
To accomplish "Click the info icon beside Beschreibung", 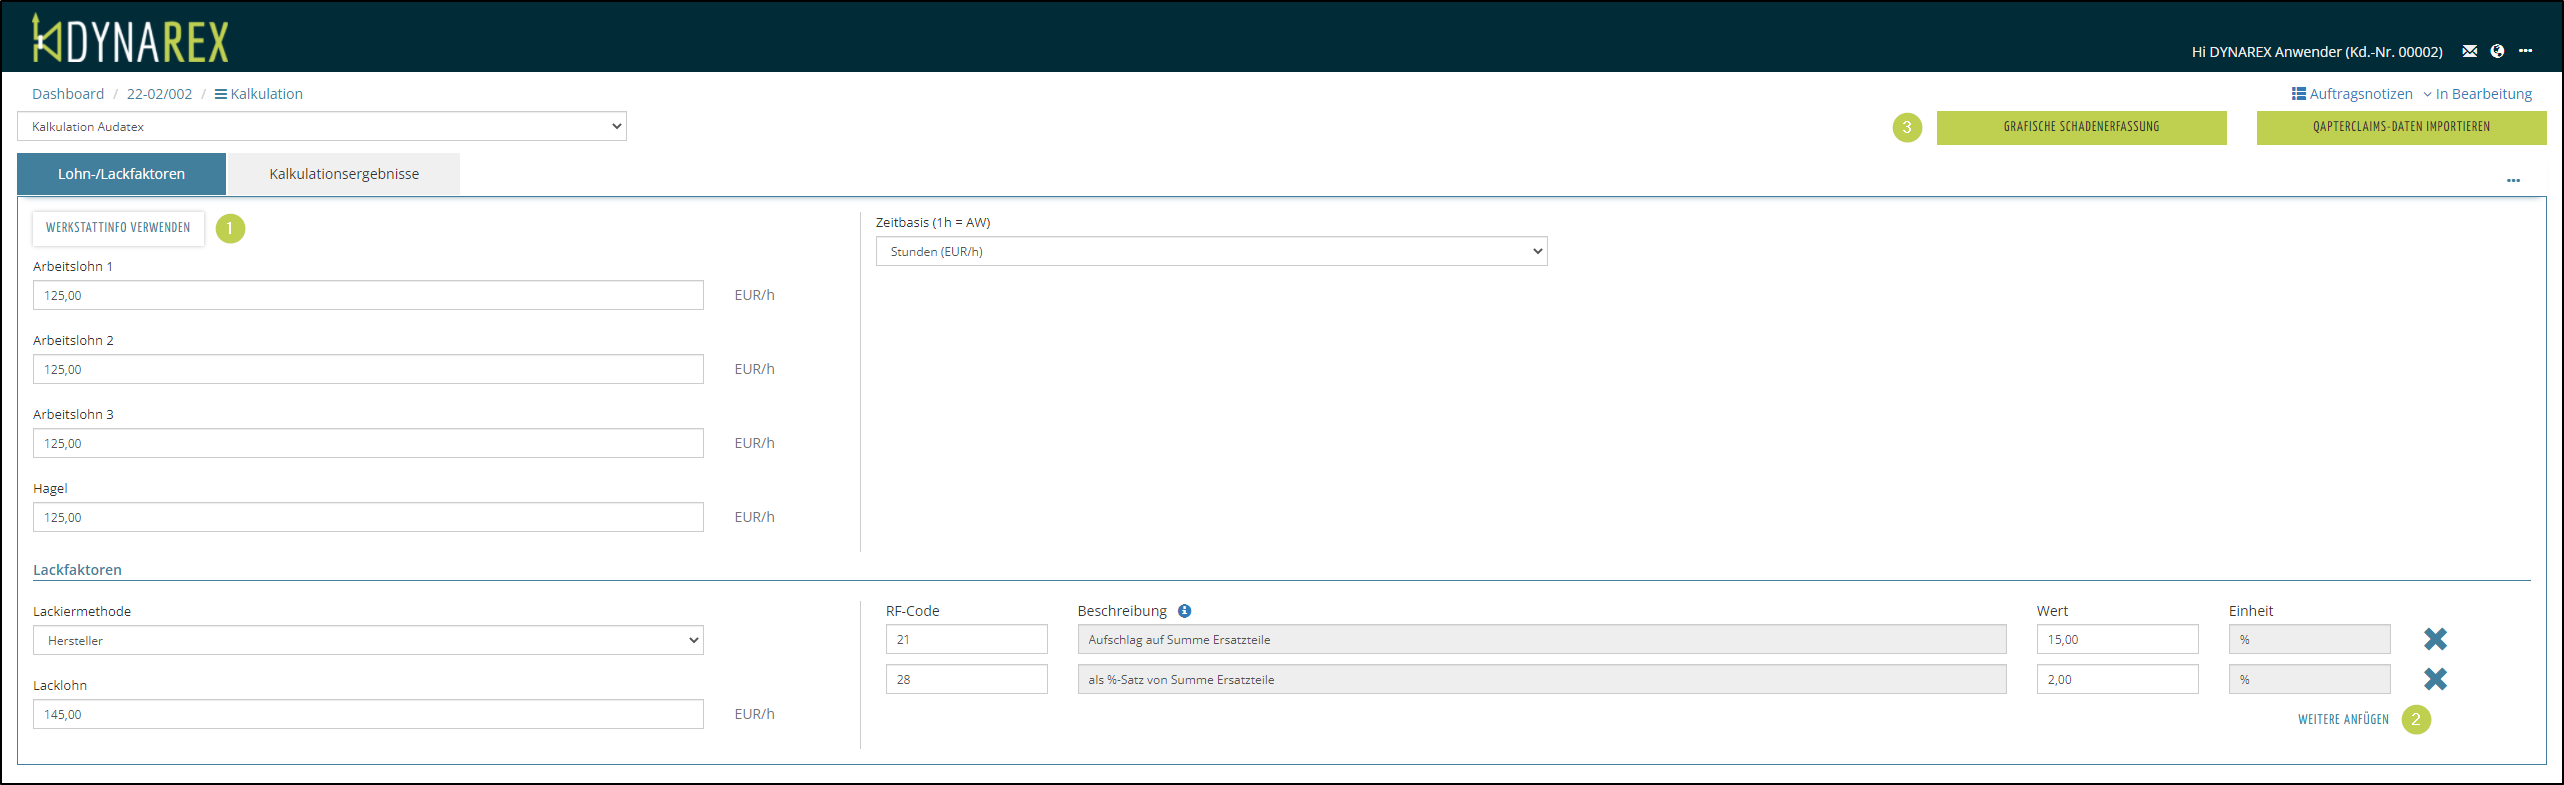I will [1184, 611].
